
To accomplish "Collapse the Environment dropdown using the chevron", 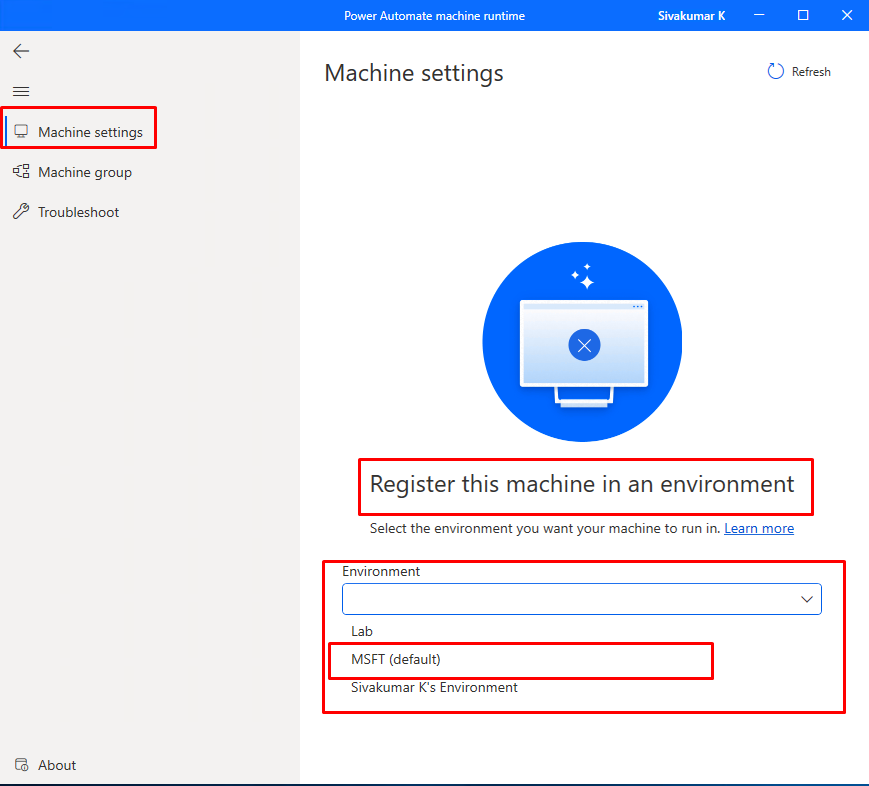I will 806,599.
